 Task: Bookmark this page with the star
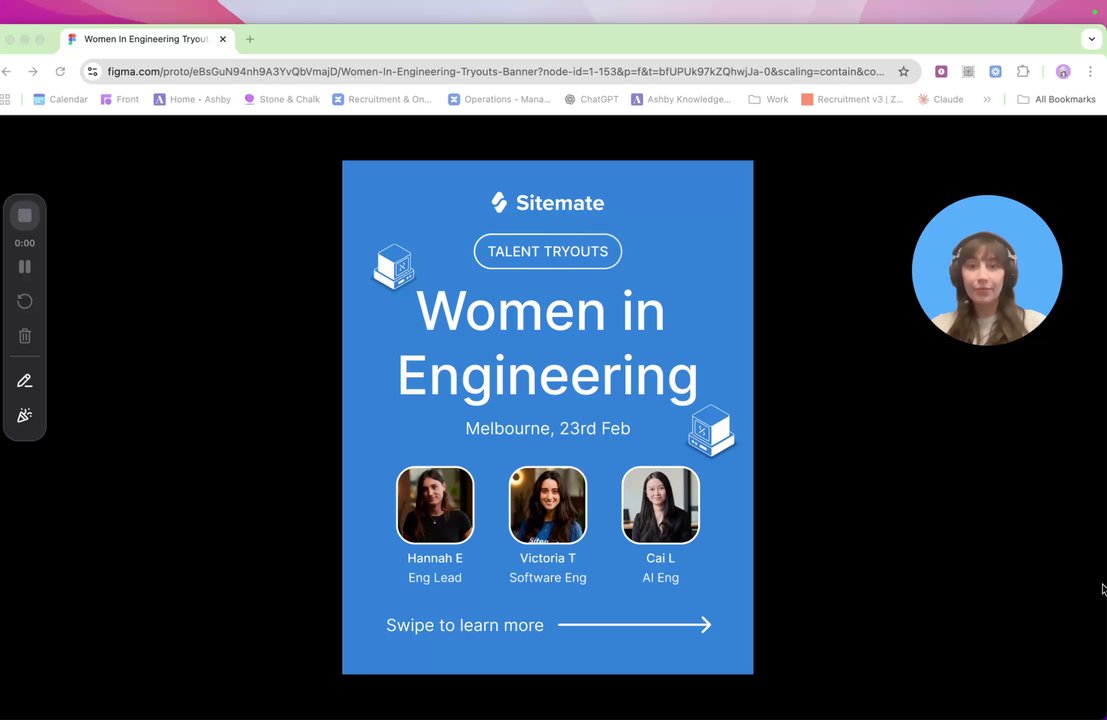point(904,71)
